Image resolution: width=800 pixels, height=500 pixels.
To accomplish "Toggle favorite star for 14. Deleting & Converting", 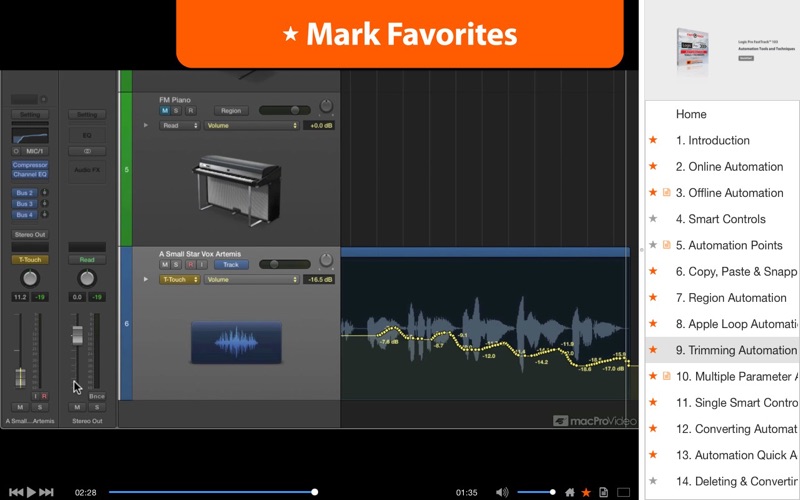I will tap(653, 481).
